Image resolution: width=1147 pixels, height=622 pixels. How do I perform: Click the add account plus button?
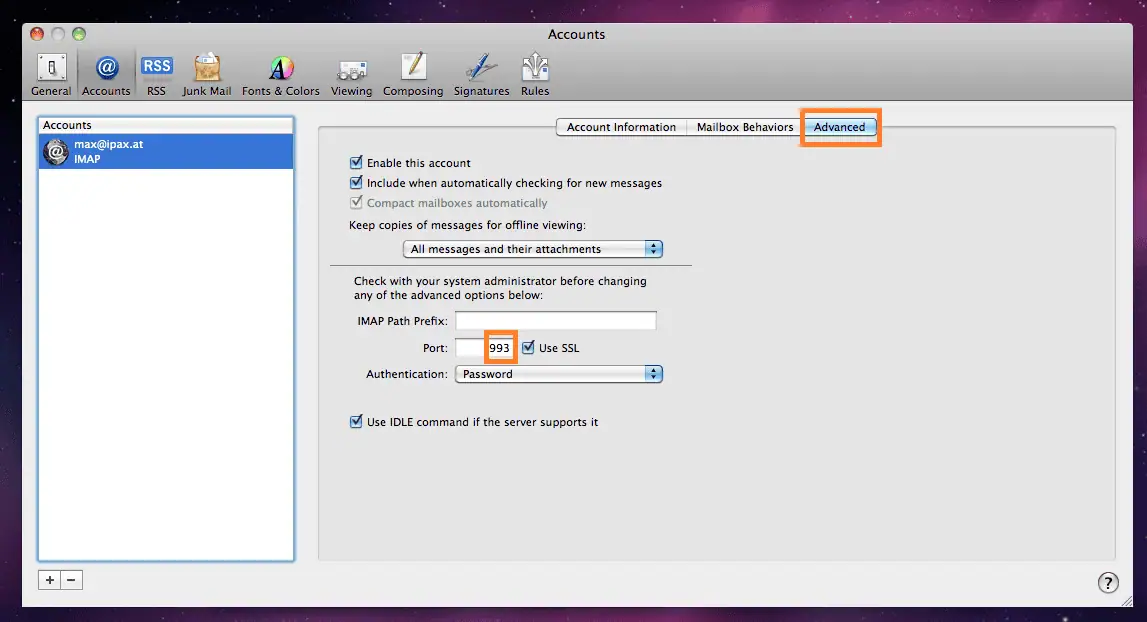(49, 580)
